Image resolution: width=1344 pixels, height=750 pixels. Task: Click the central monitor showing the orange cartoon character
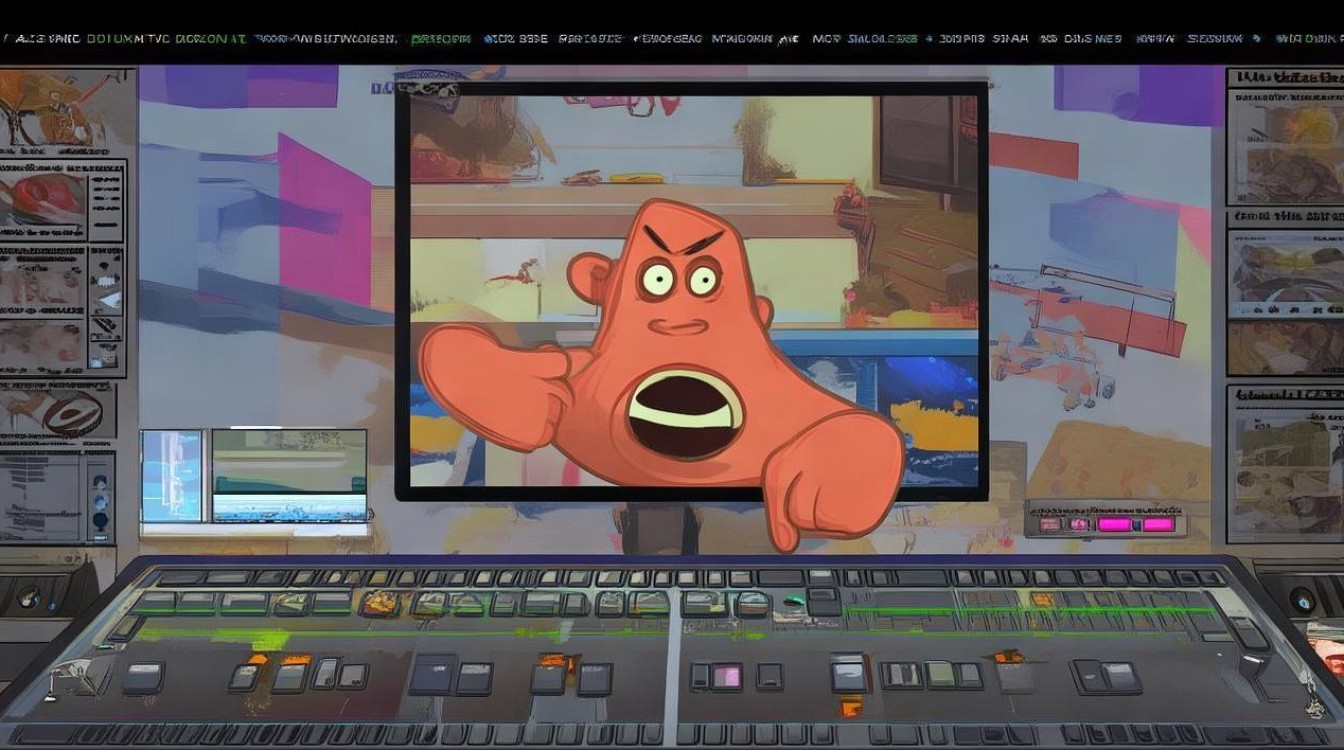(x=691, y=291)
